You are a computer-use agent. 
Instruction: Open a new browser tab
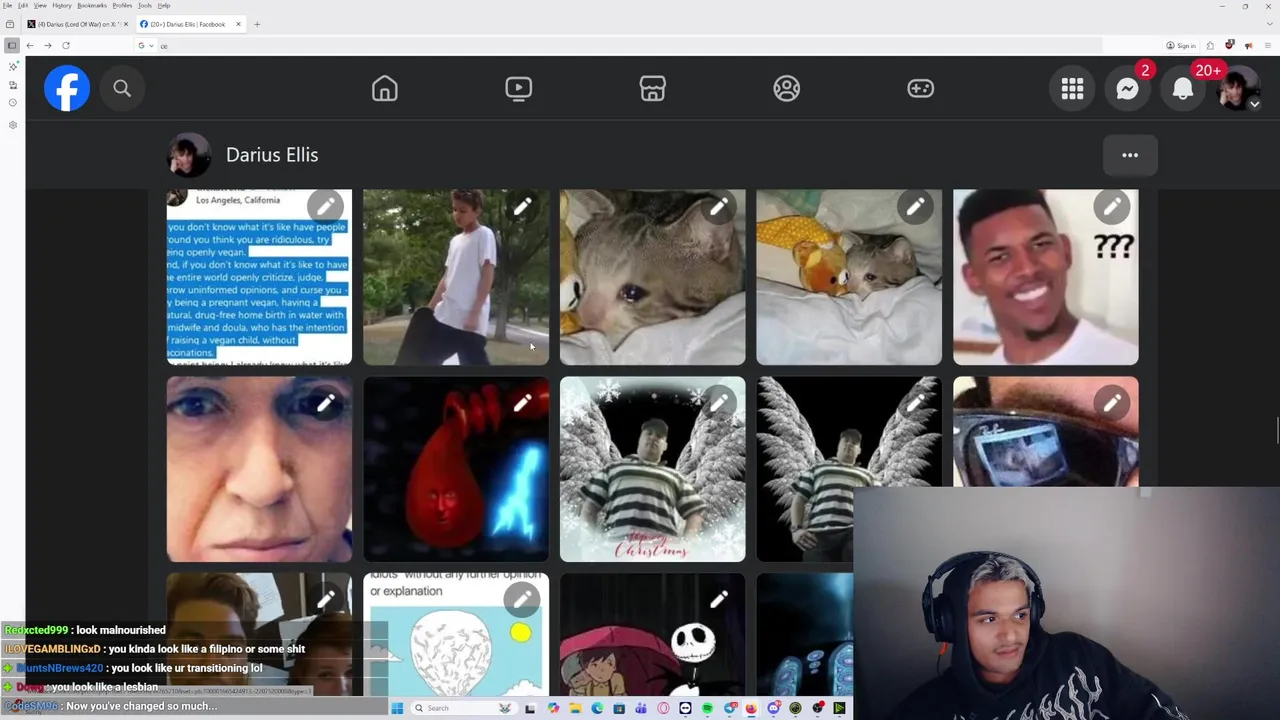pyautogui.click(x=257, y=24)
